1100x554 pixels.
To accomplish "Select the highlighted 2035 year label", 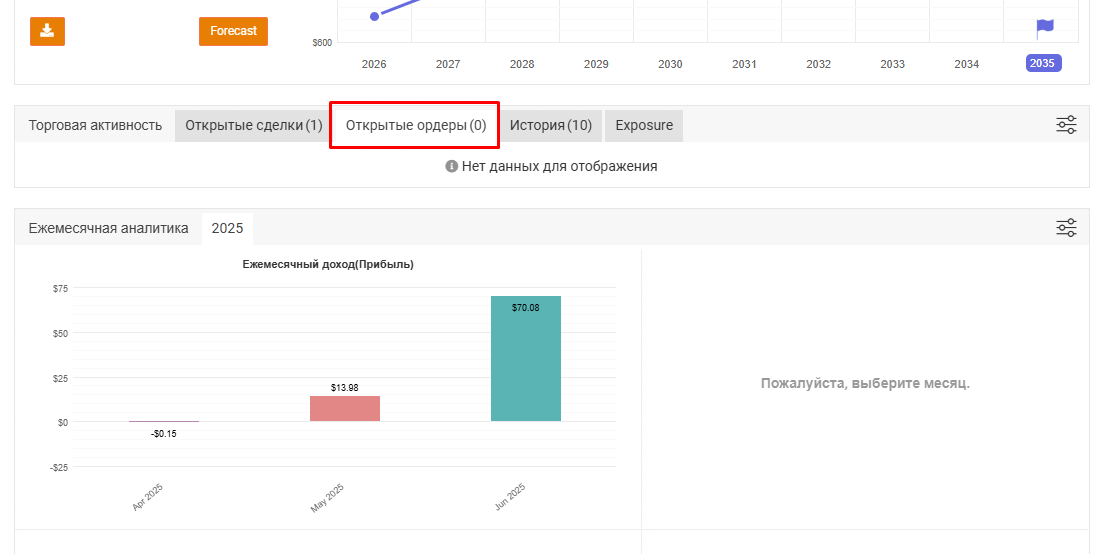I will 1042,63.
